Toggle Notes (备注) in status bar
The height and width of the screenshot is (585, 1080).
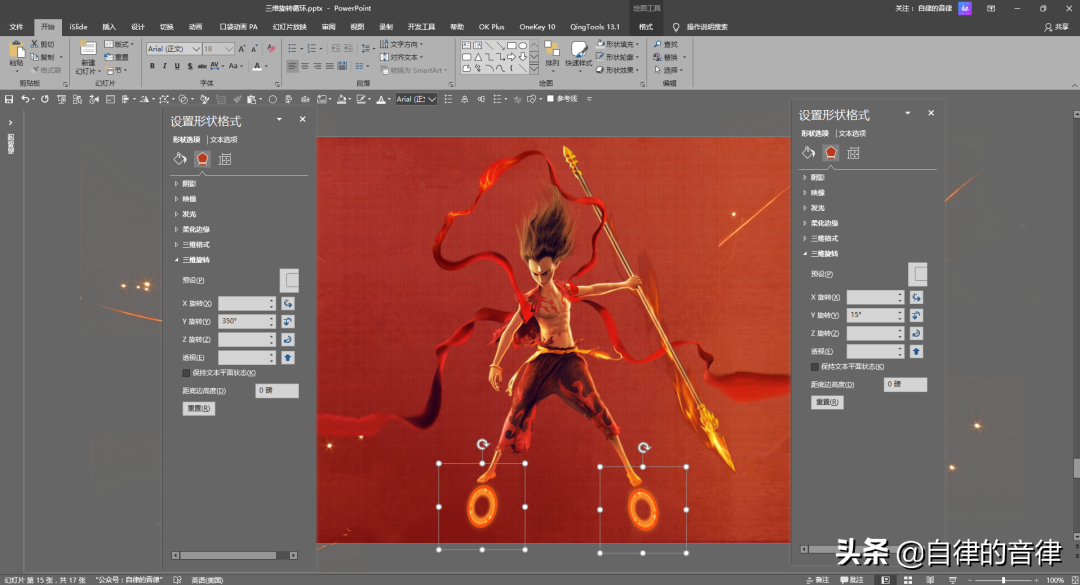(x=818, y=580)
